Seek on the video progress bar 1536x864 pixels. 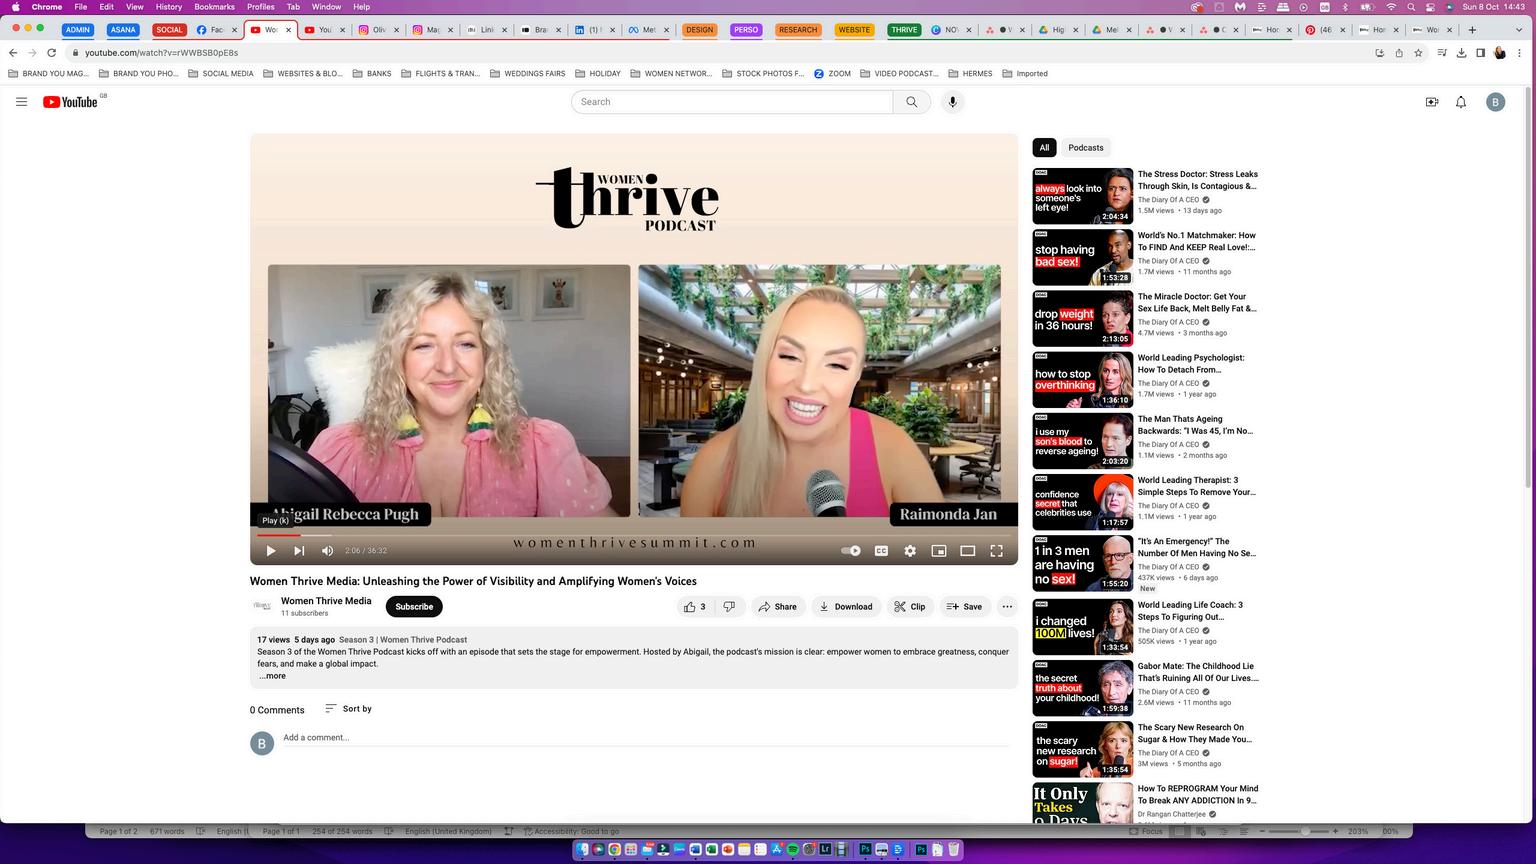click(x=634, y=535)
